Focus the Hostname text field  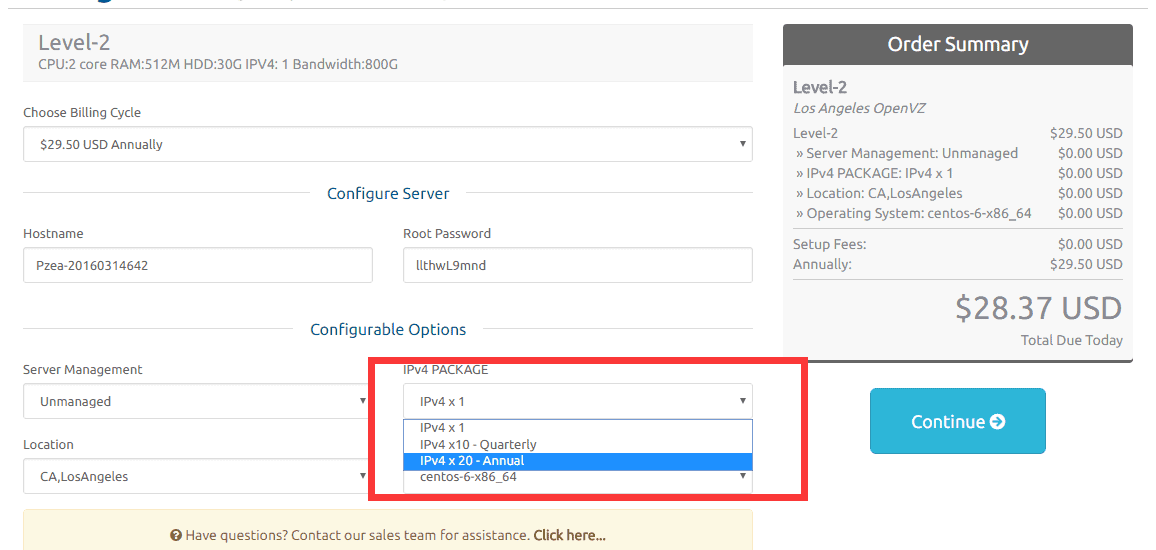click(197, 265)
